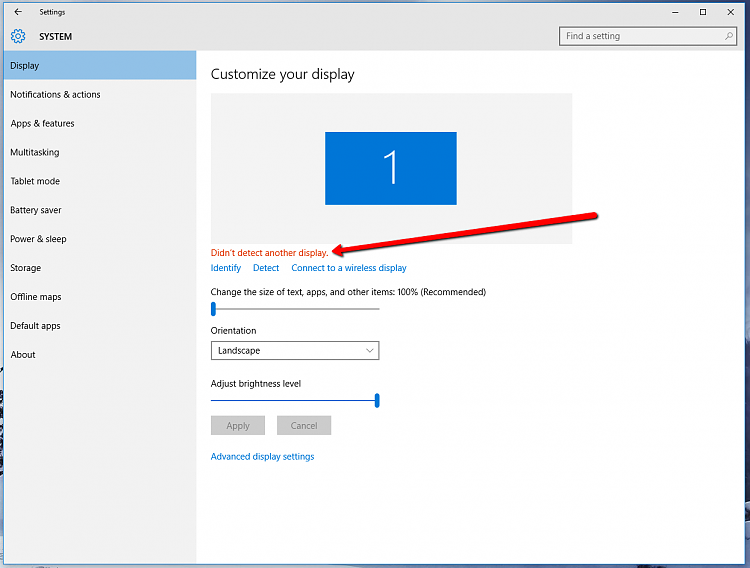
Task: Open Advanced display settings link
Action: (x=262, y=457)
